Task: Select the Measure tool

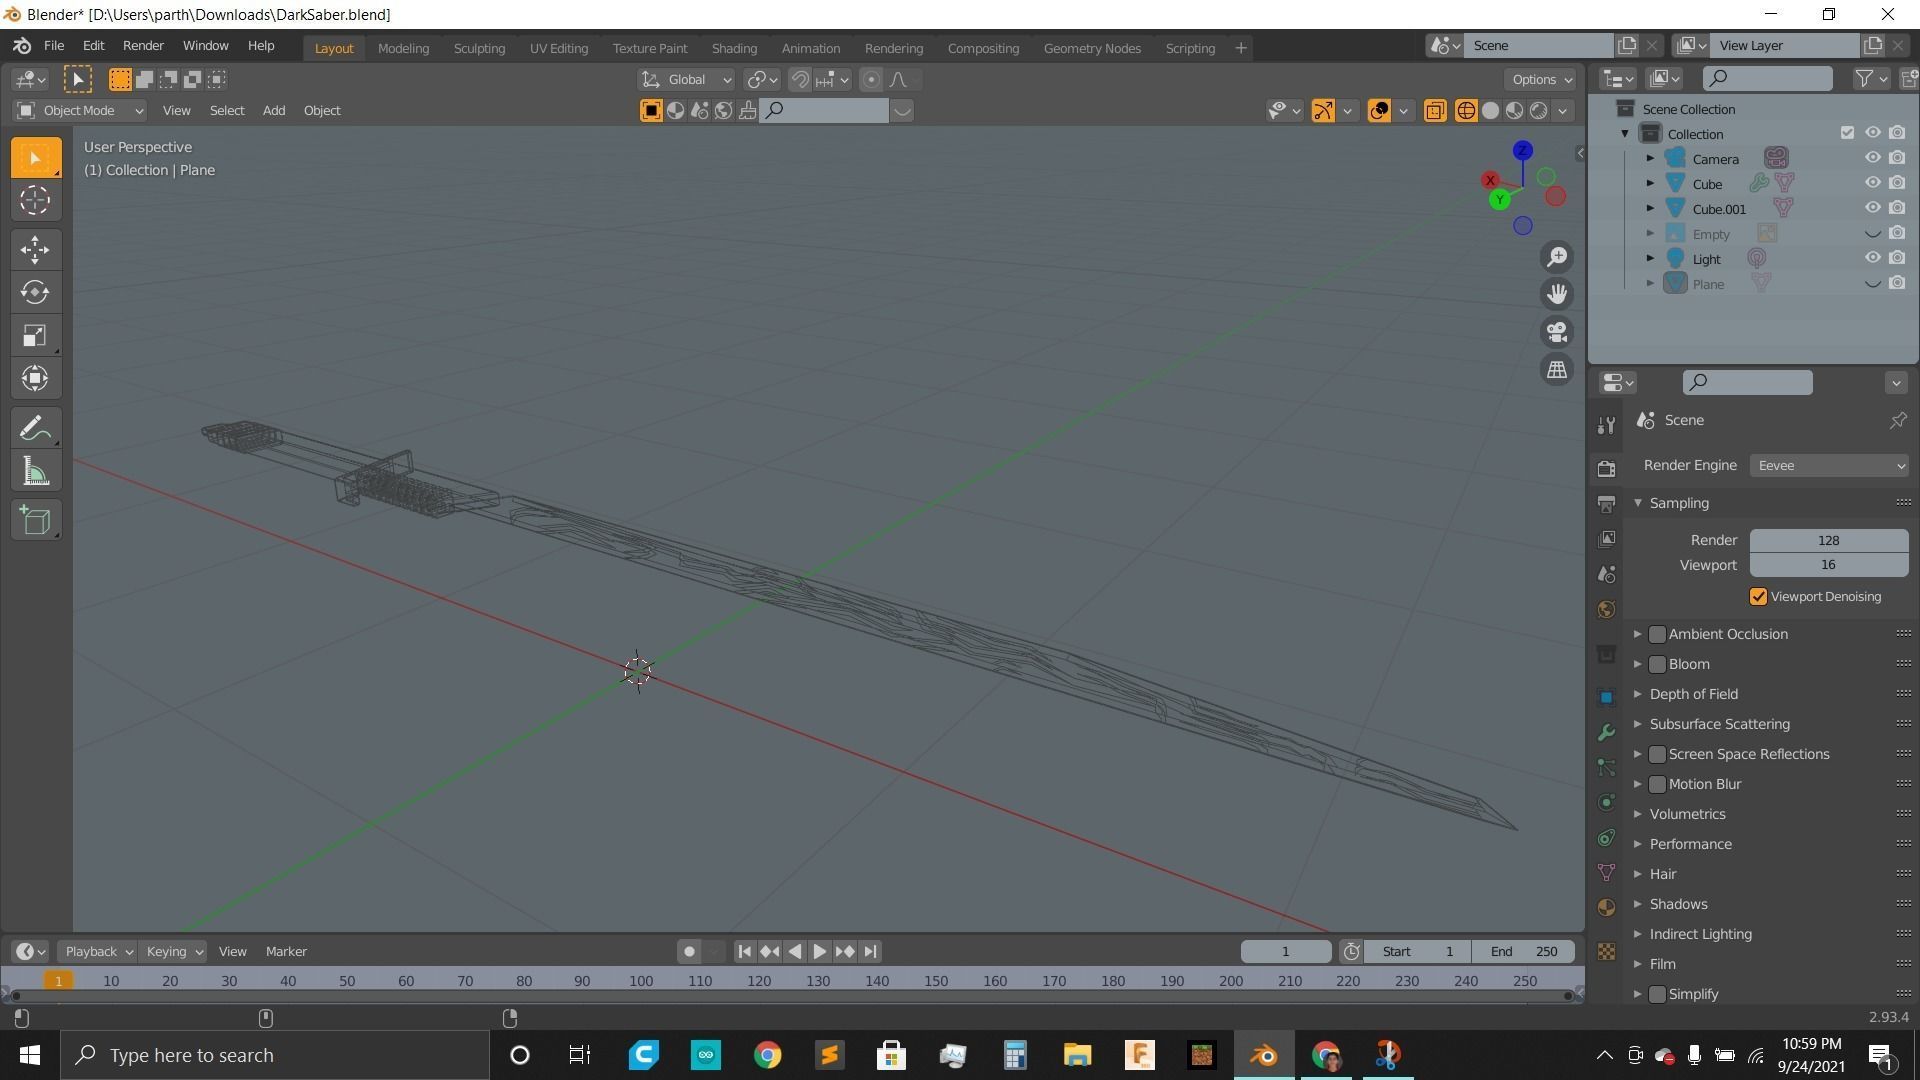Action: 35,471
